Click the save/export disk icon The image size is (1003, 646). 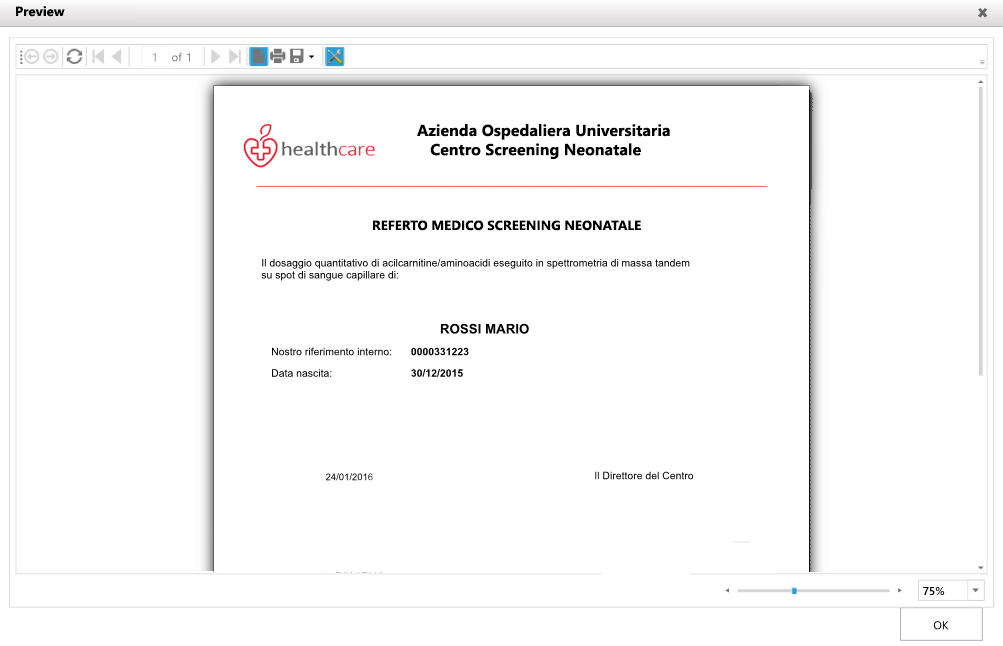[x=297, y=57]
